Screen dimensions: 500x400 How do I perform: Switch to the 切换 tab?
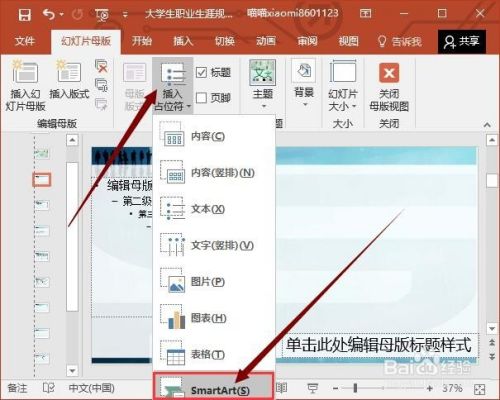(x=224, y=41)
